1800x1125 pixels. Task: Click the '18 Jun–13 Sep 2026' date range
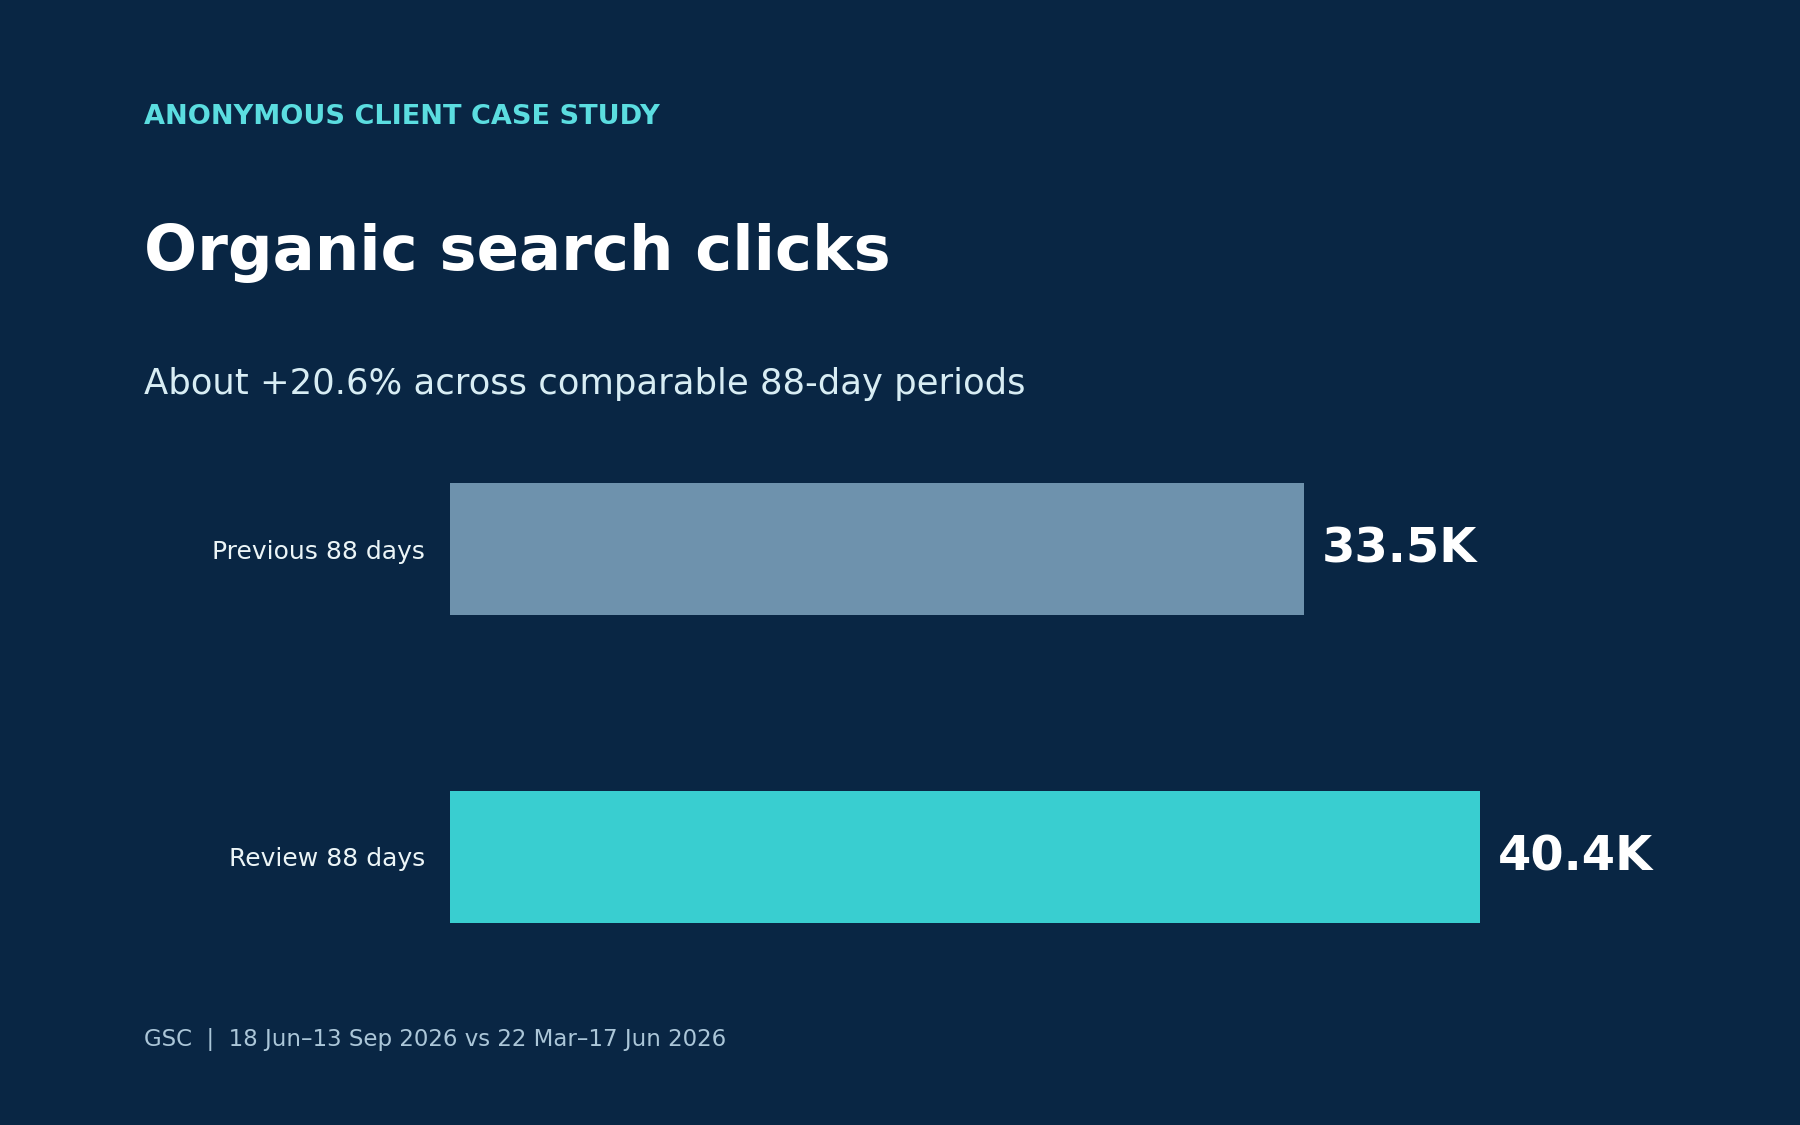tap(344, 1039)
